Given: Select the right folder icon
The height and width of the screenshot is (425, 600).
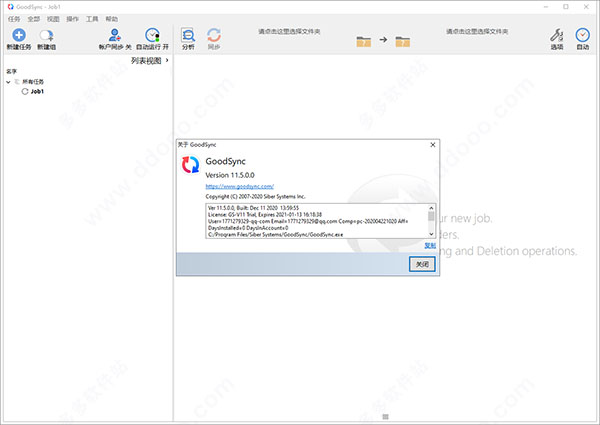Looking at the screenshot, I should [x=403, y=41].
